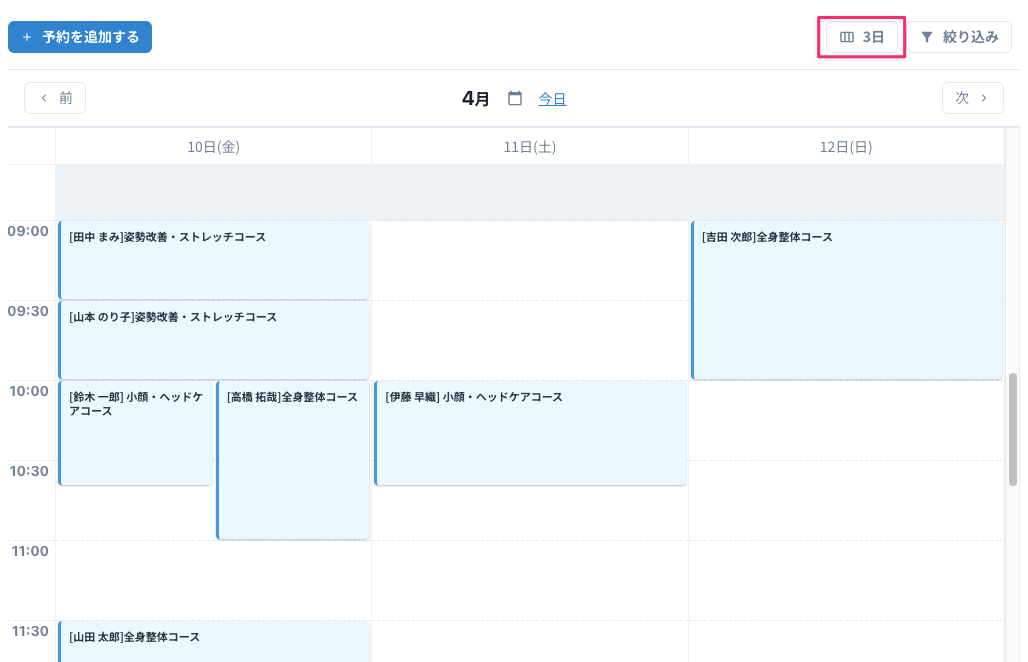Select the 10日(金) column header
1028x662 pixels.
213,147
